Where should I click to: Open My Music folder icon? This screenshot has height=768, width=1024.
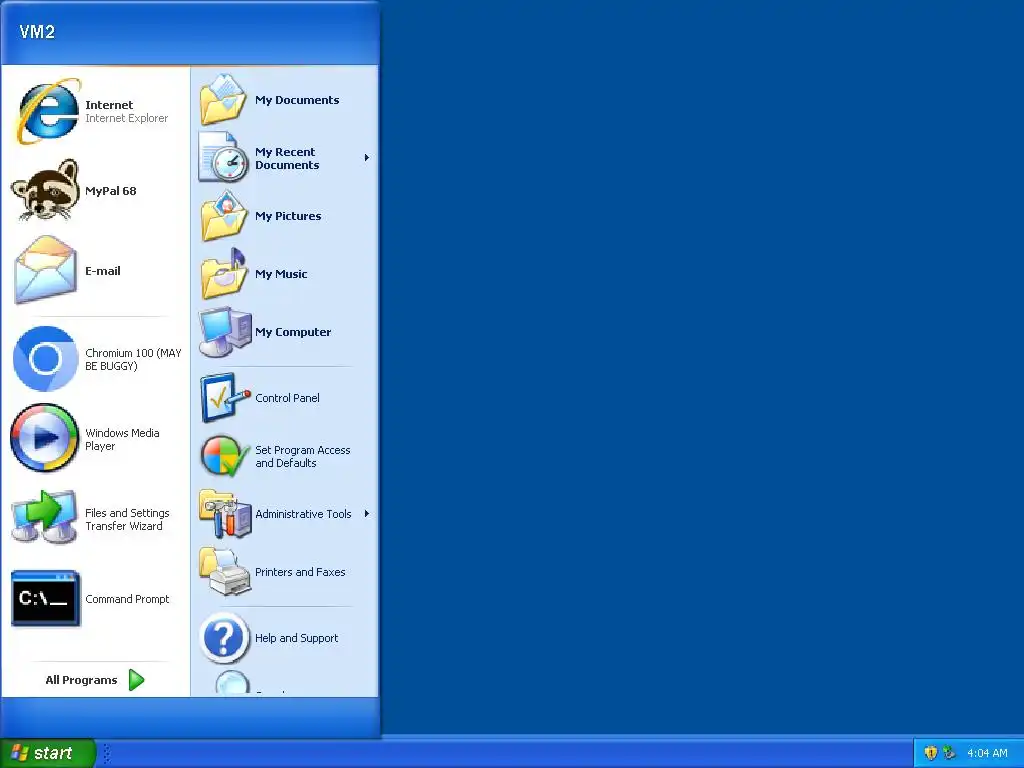click(223, 274)
